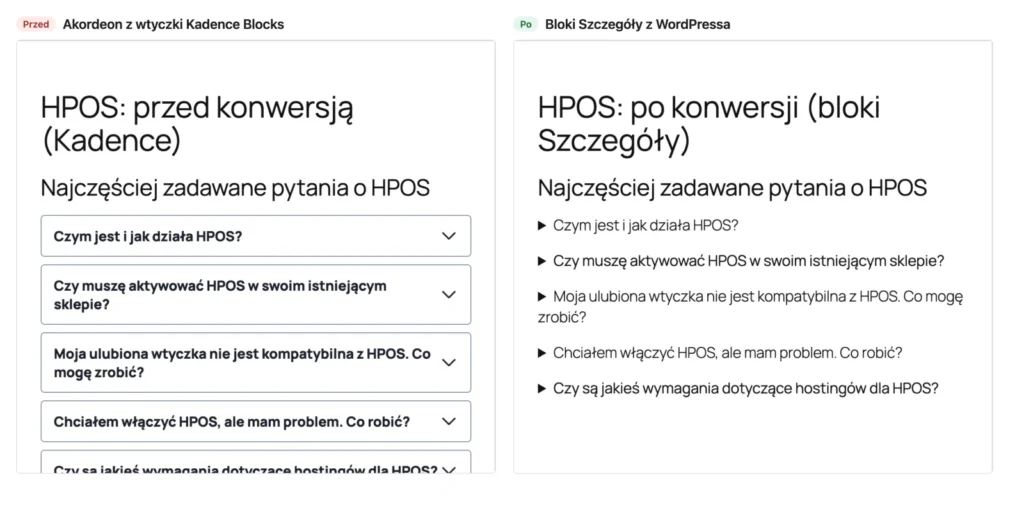This screenshot has width=1024, height=506.
Task: Click summary text 'Czy muszę aktywować HPOS' in right panel
Action: click(748, 261)
